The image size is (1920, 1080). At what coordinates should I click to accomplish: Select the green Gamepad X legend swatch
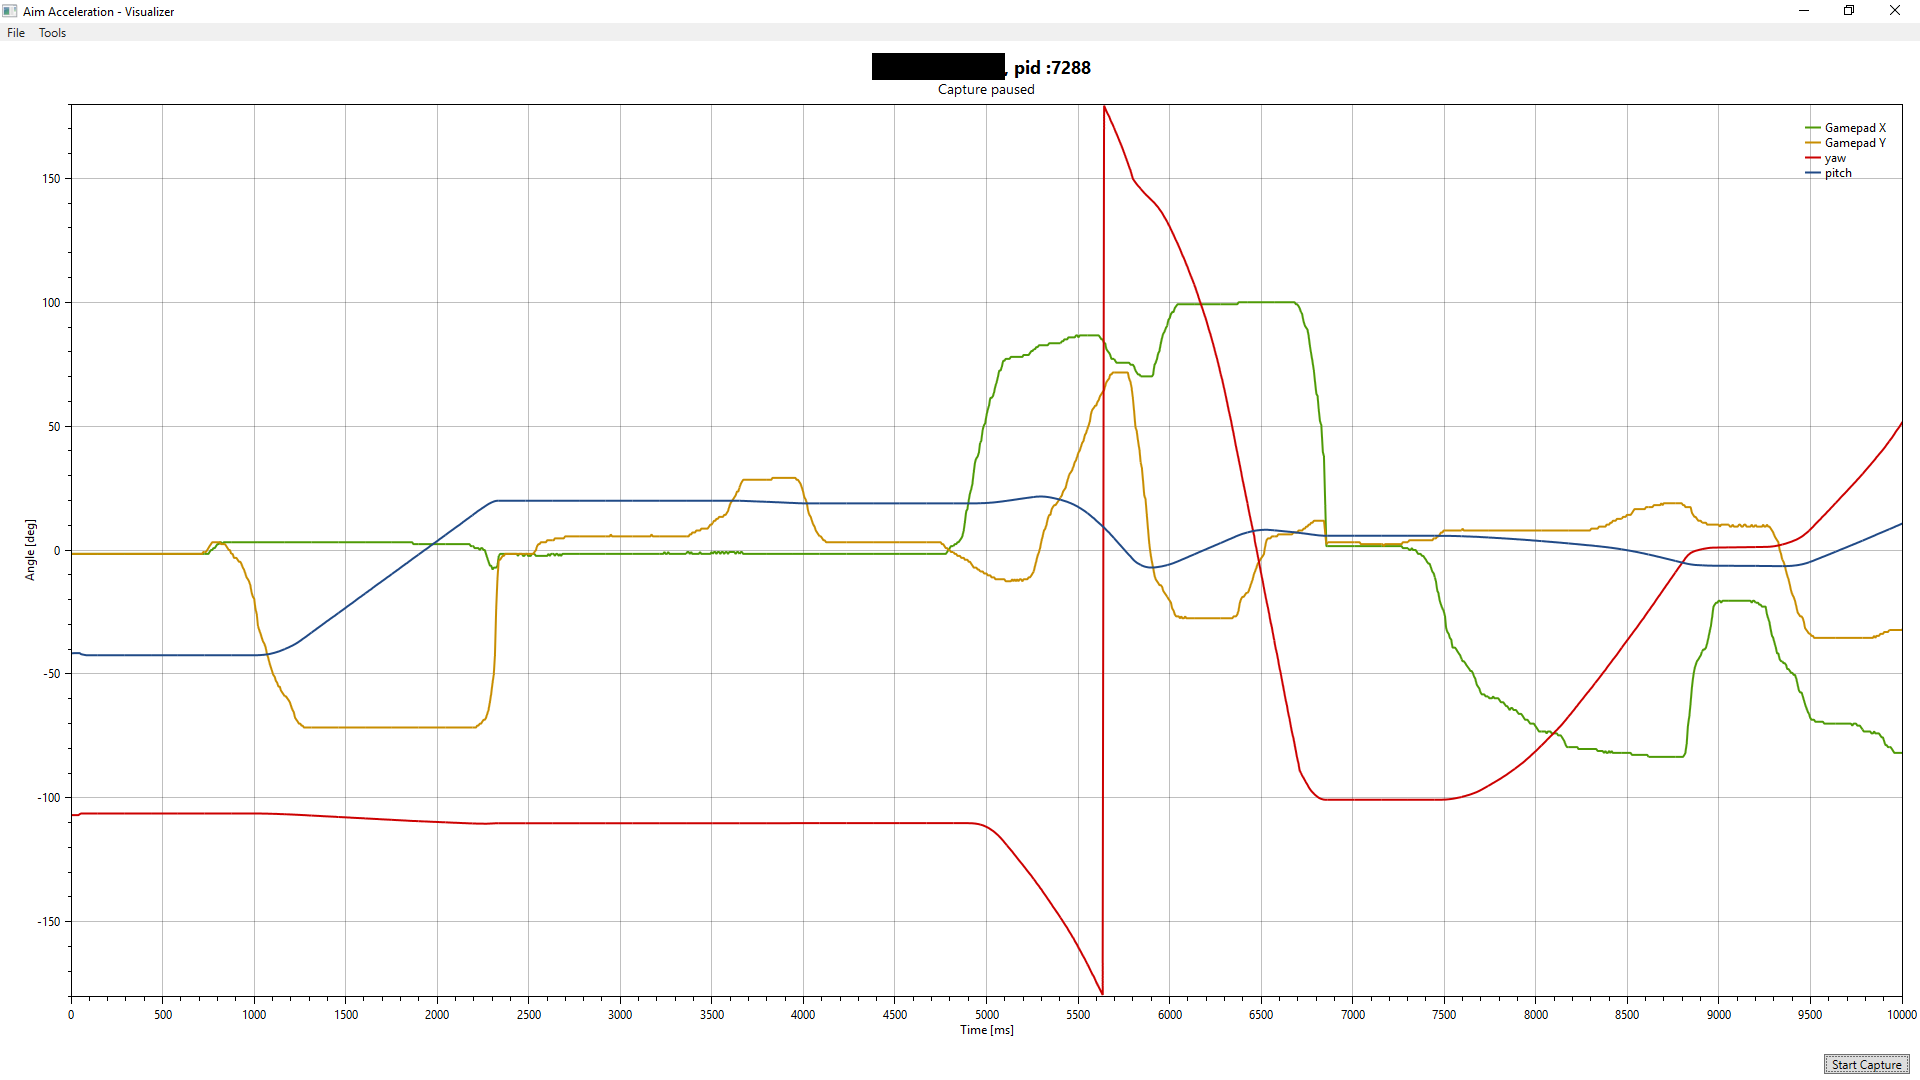(1813, 128)
